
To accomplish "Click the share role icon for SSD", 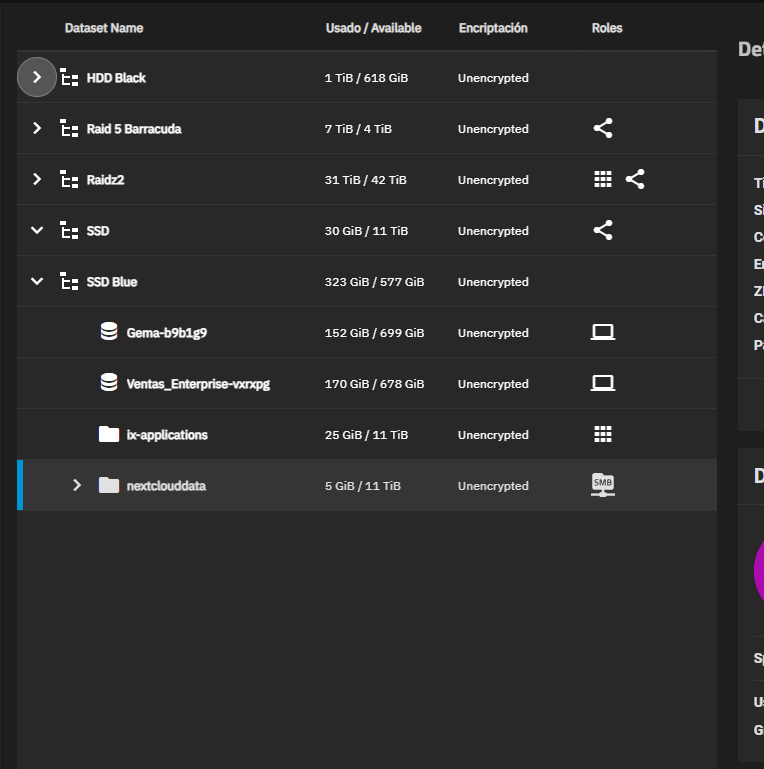I will click(603, 230).
